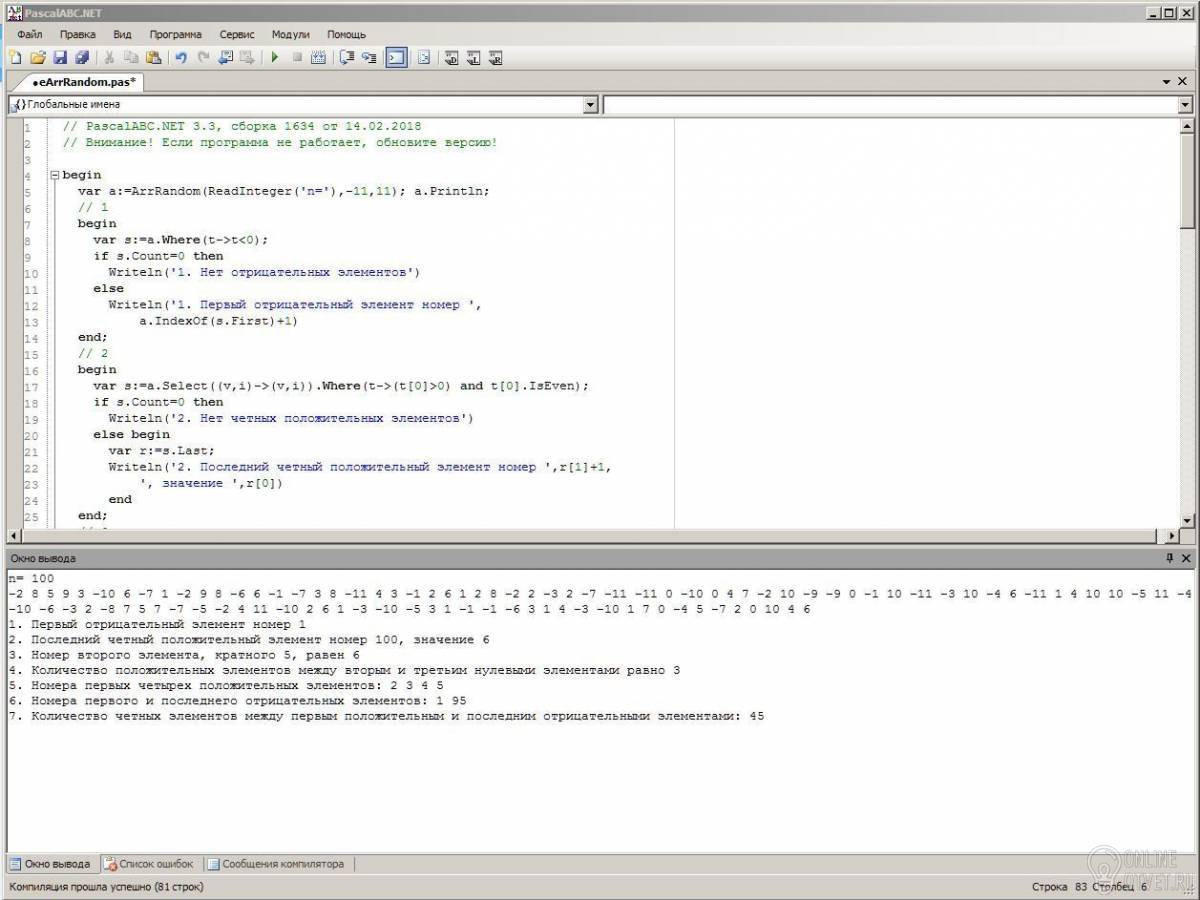
Task: Click the Copy icon in toolbar
Action: [131, 58]
